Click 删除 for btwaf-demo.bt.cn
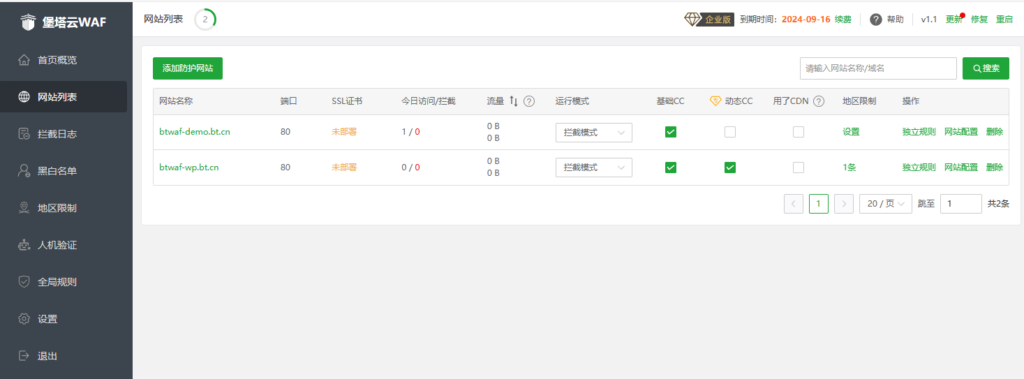Screen dimensions: 1024x379 coord(995,132)
